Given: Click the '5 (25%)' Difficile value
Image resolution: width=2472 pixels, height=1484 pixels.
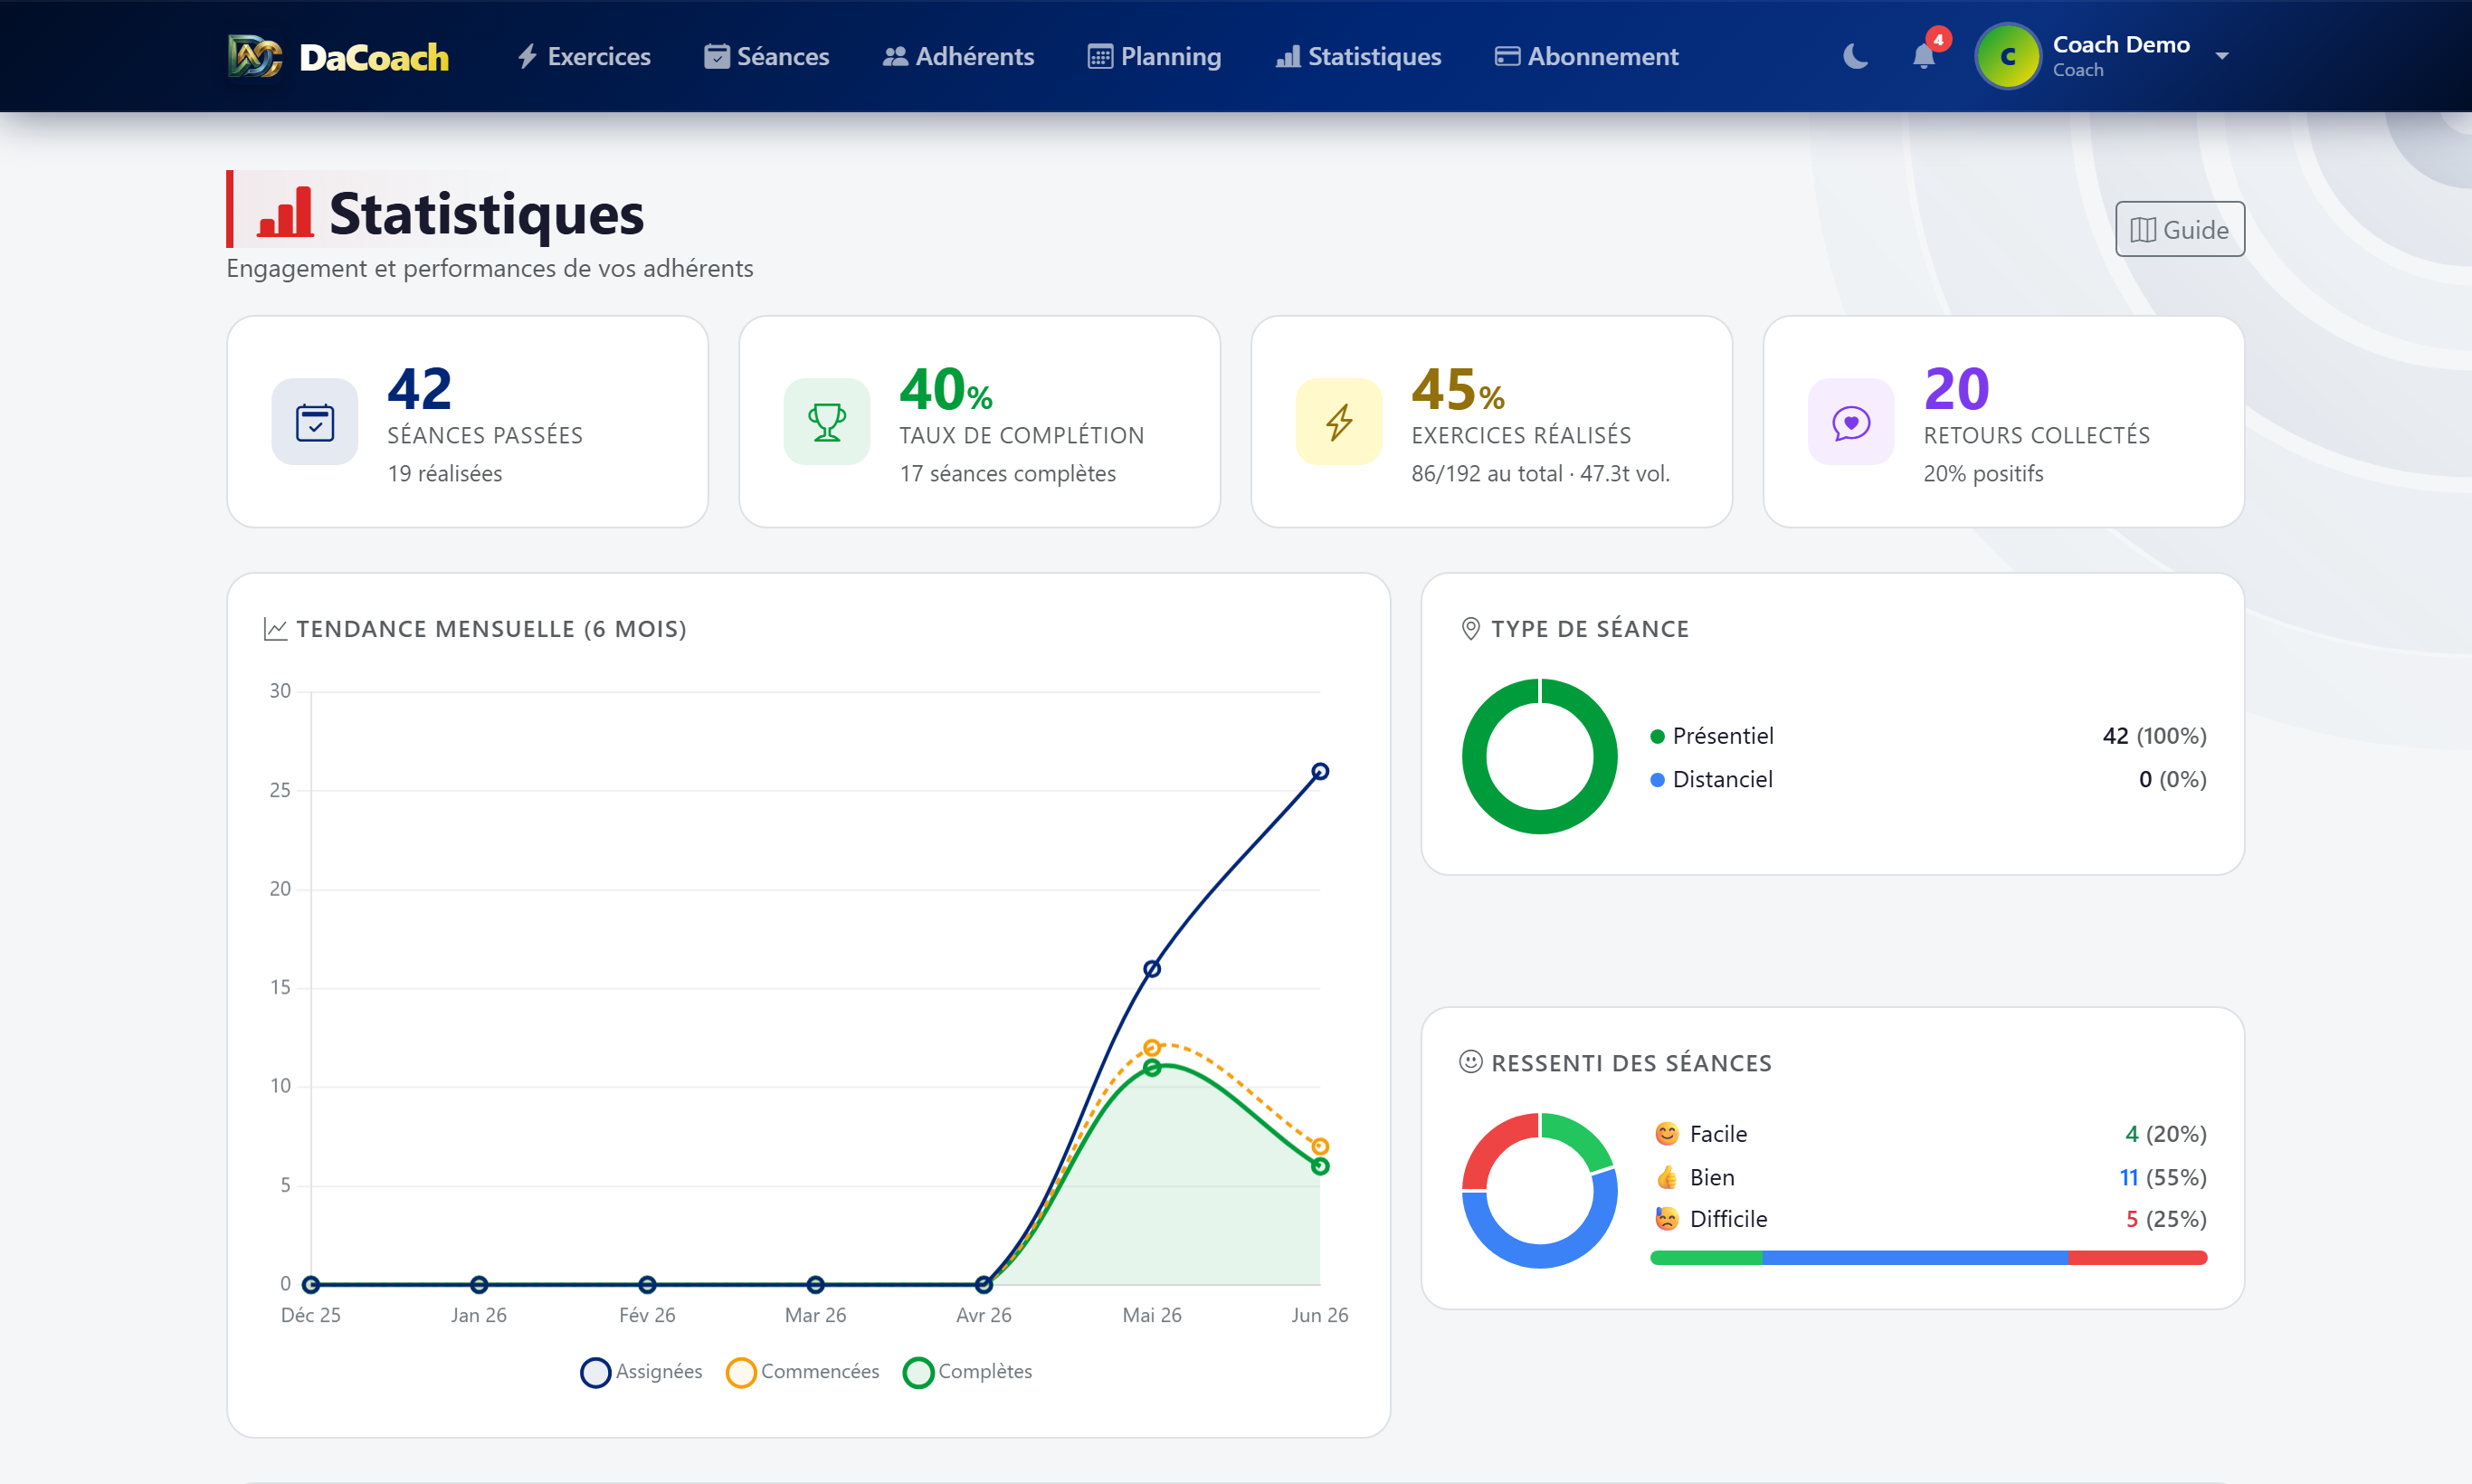Looking at the screenshot, I should coord(2166,1219).
